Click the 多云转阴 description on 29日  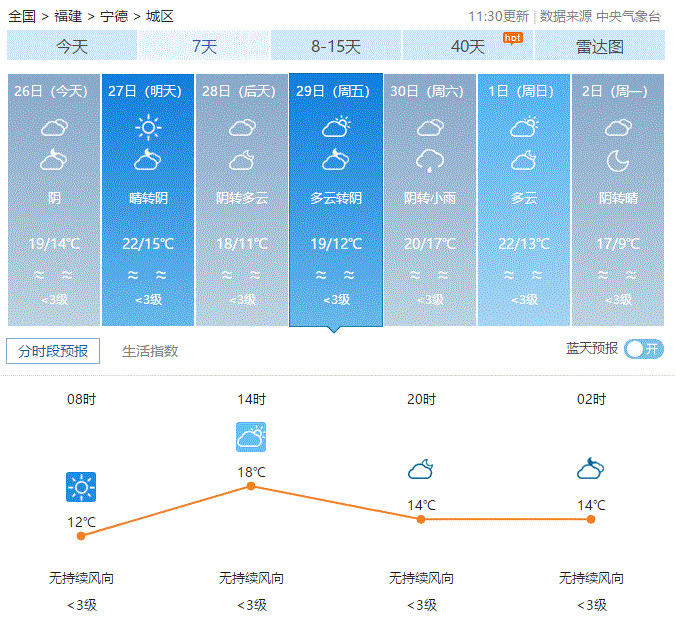(x=336, y=198)
